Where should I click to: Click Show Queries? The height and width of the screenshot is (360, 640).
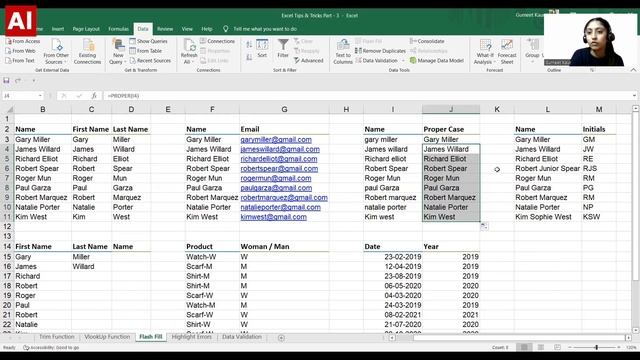(149, 41)
